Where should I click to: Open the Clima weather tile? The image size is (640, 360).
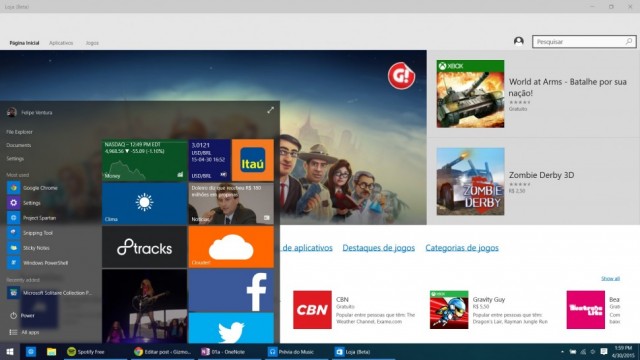pyautogui.click(x=144, y=203)
